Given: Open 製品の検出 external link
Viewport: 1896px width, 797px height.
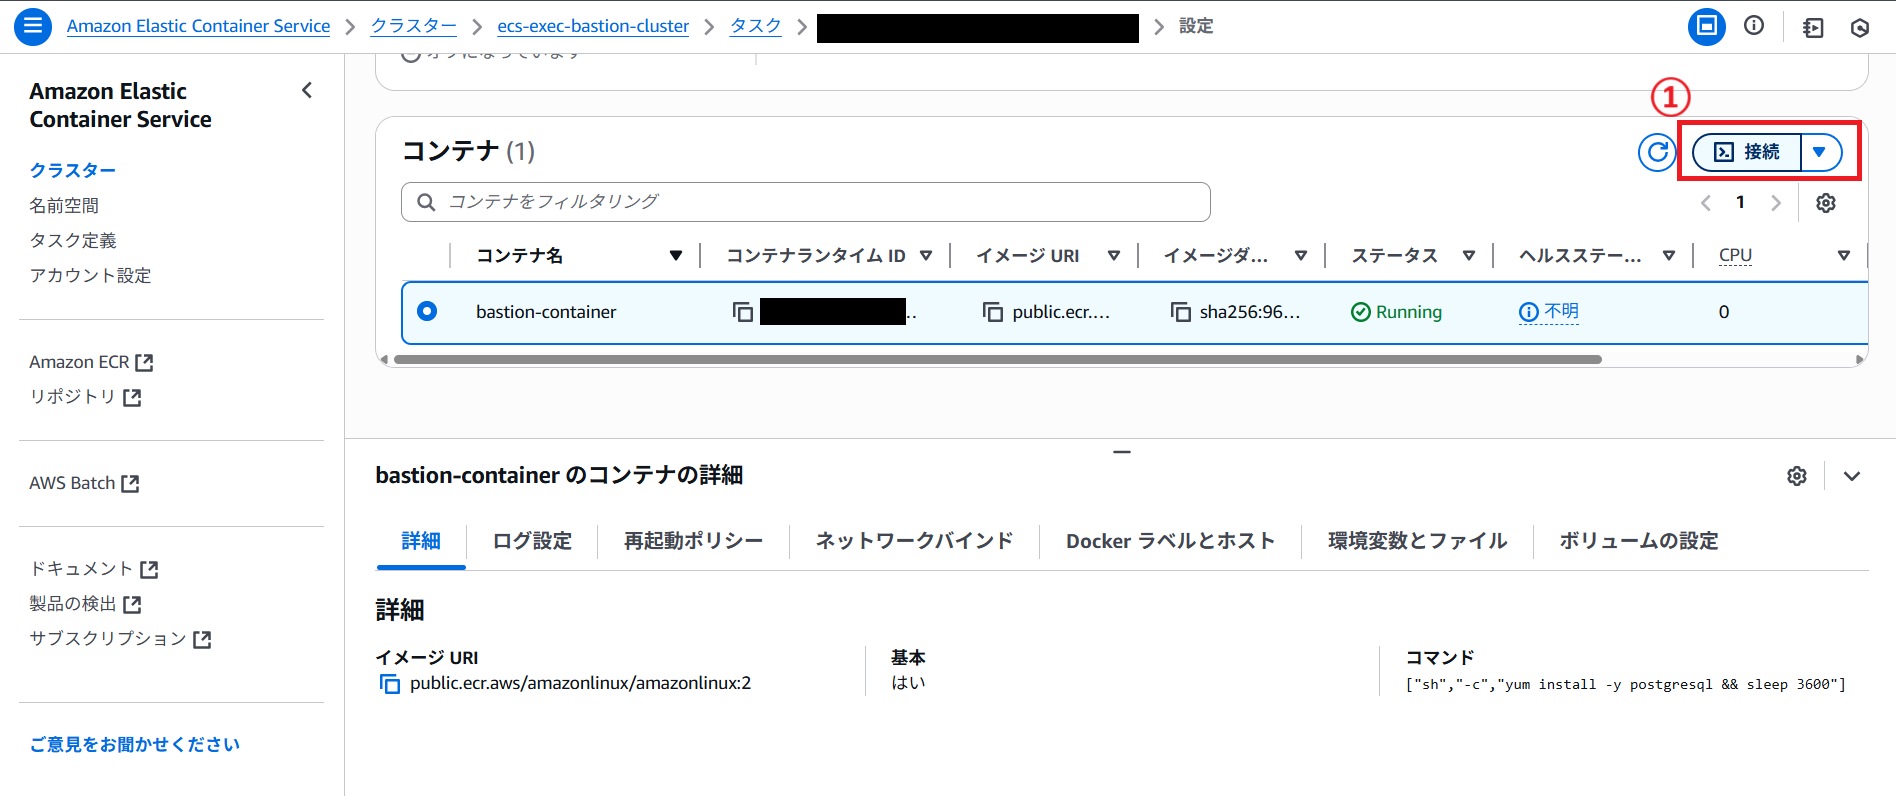Looking at the screenshot, I should [x=85, y=604].
